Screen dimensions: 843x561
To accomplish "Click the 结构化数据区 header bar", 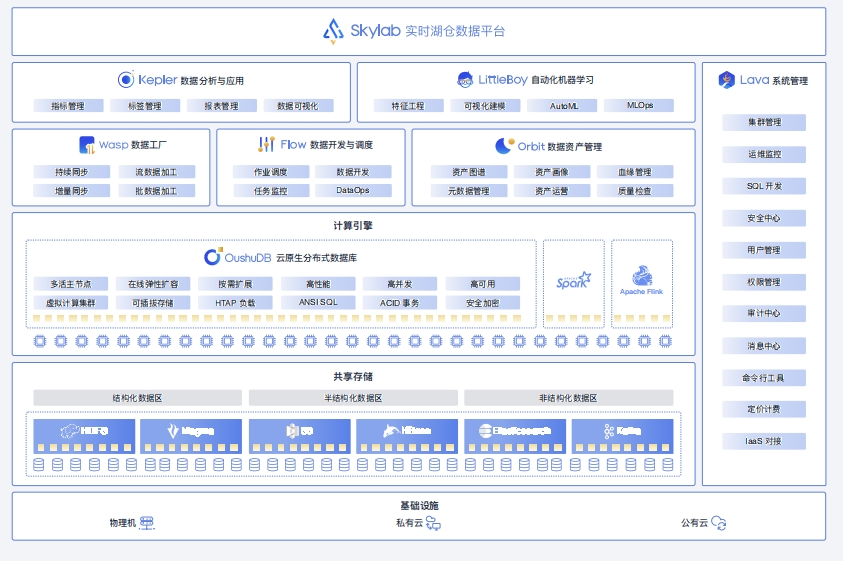I will coord(138,398).
